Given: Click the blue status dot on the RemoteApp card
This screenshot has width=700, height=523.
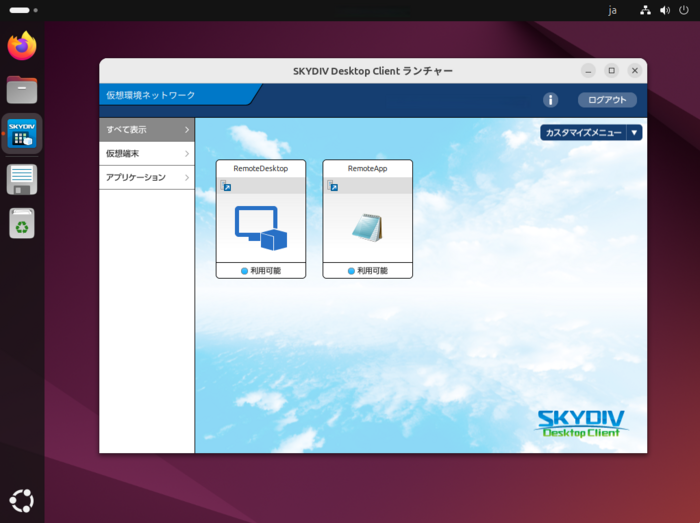Looking at the screenshot, I should (x=351, y=271).
